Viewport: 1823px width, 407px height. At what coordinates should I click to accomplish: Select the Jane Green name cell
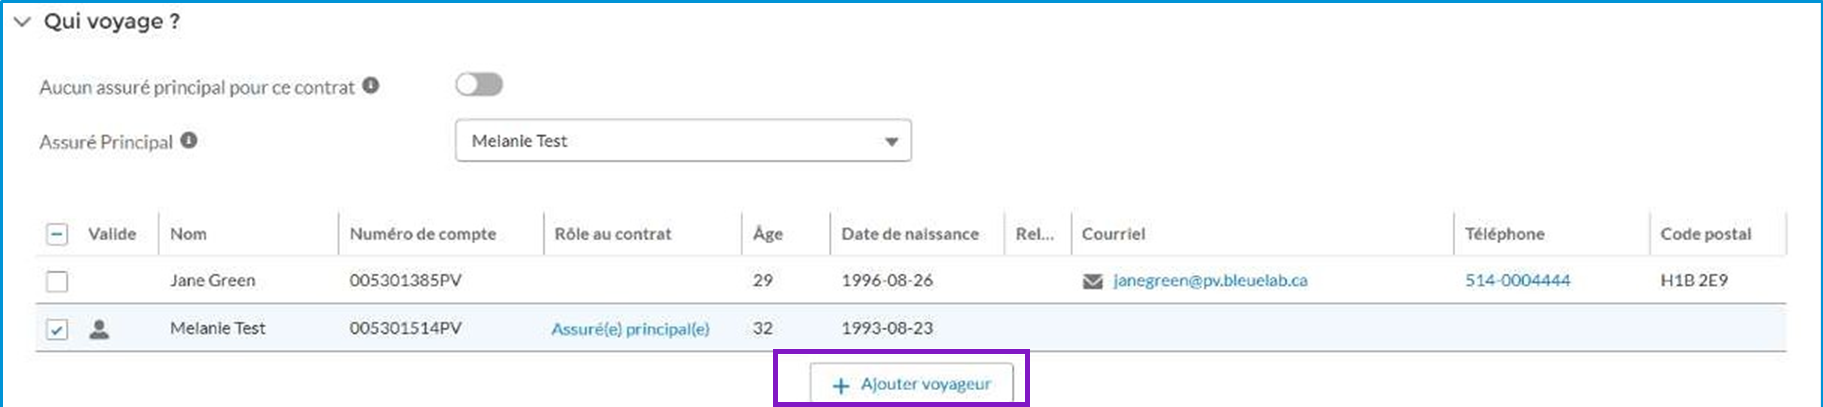click(x=212, y=281)
